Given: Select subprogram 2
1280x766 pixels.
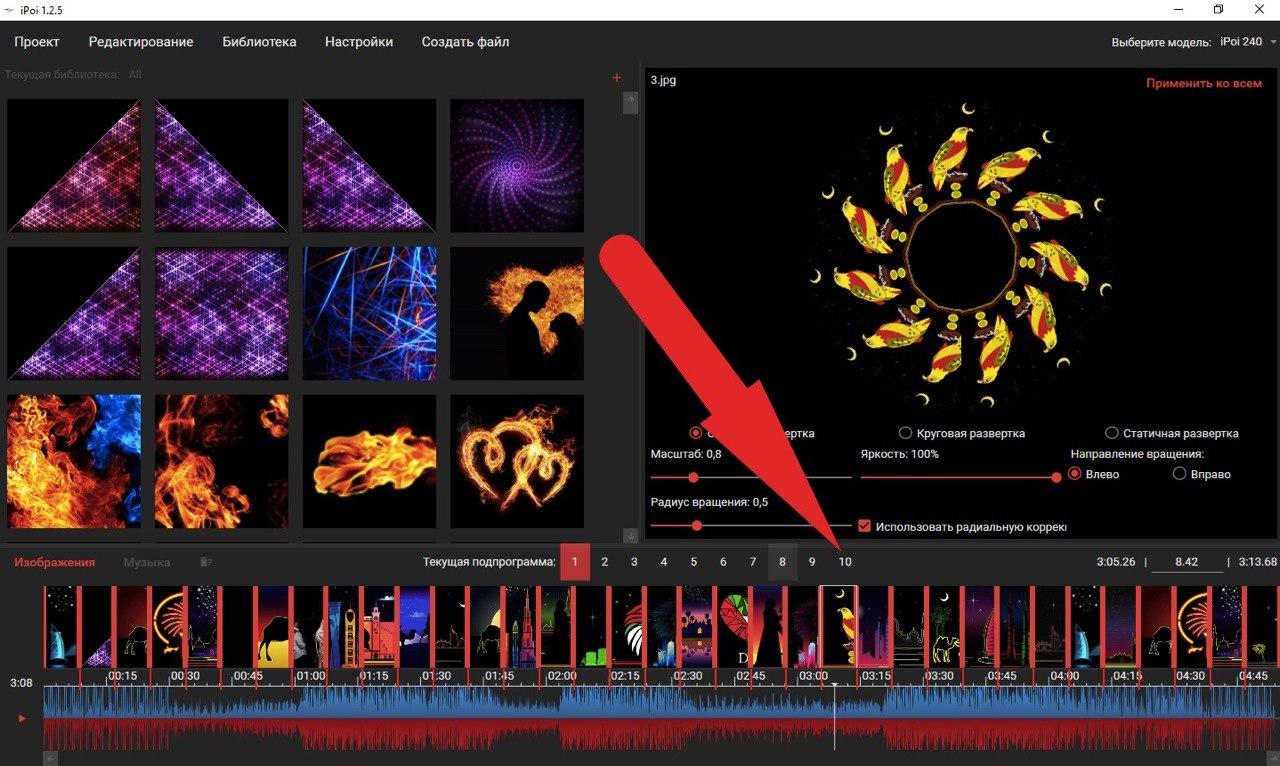Looking at the screenshot, I should pos(604,562).
